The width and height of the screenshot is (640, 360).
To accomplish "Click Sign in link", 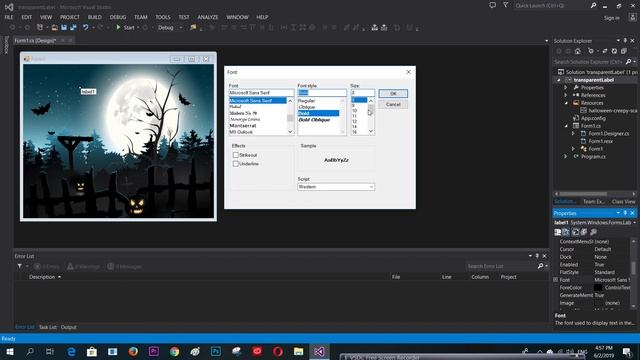I will point(612,18).
